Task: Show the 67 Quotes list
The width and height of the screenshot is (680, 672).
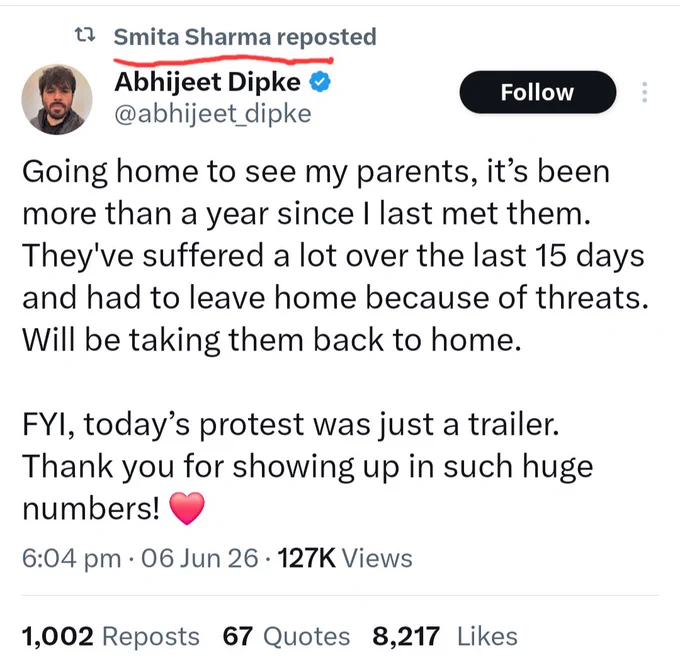Action: (286, 636)
